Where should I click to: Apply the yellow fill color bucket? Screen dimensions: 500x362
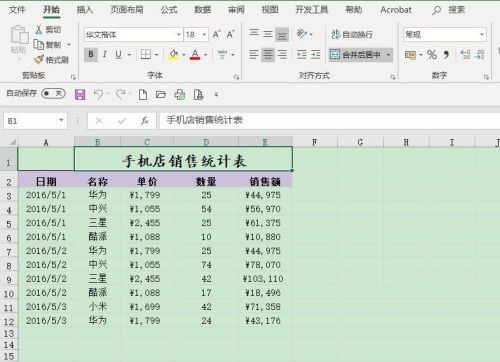click(173, 54)
